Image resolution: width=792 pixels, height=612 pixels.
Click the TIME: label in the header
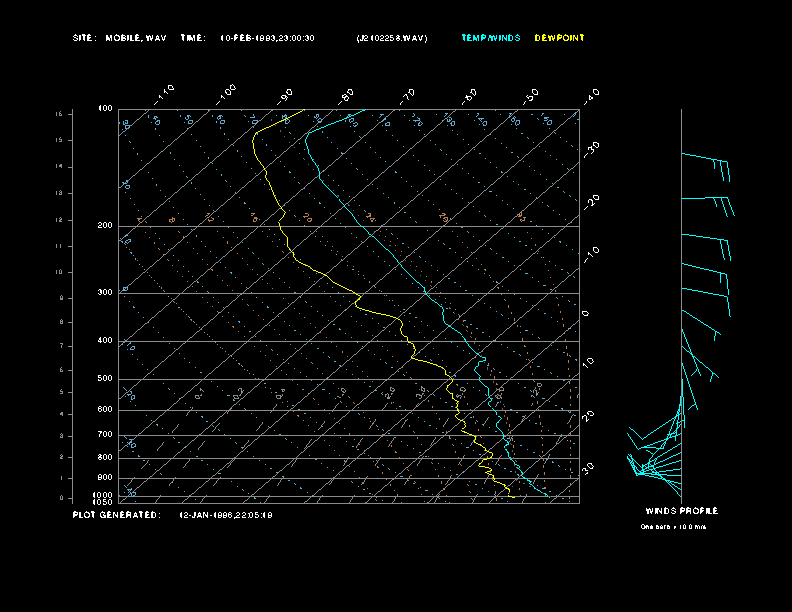(x=193, y=38)
